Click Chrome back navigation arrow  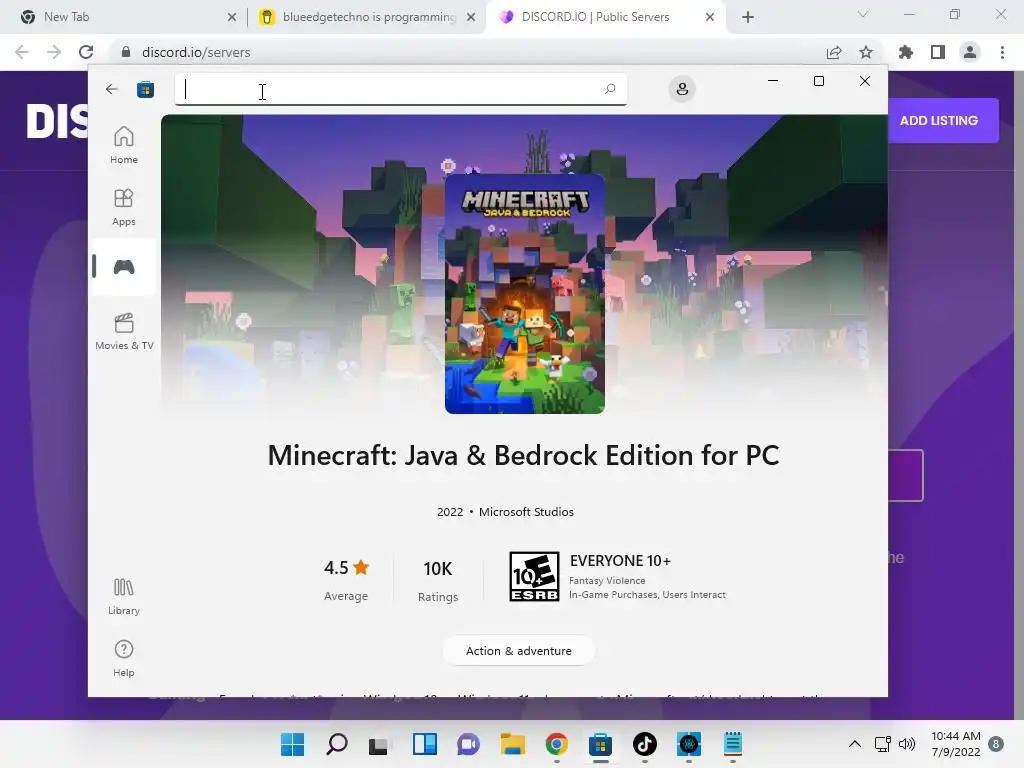tap(22, 52)
